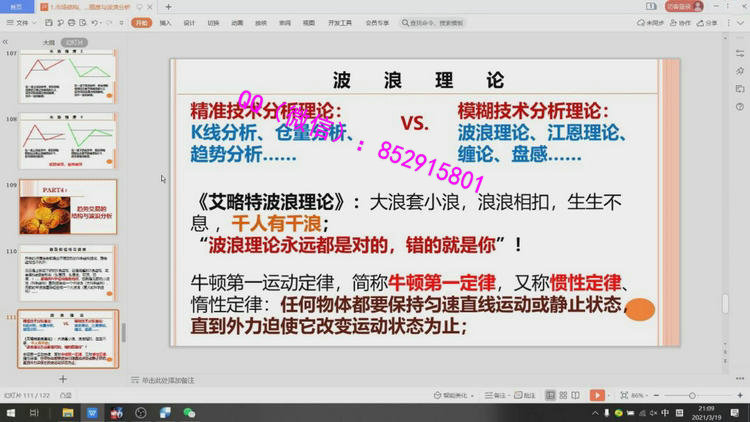
Task: Expand the zoom percentage dropdown
Action: (x=638, y=396)
